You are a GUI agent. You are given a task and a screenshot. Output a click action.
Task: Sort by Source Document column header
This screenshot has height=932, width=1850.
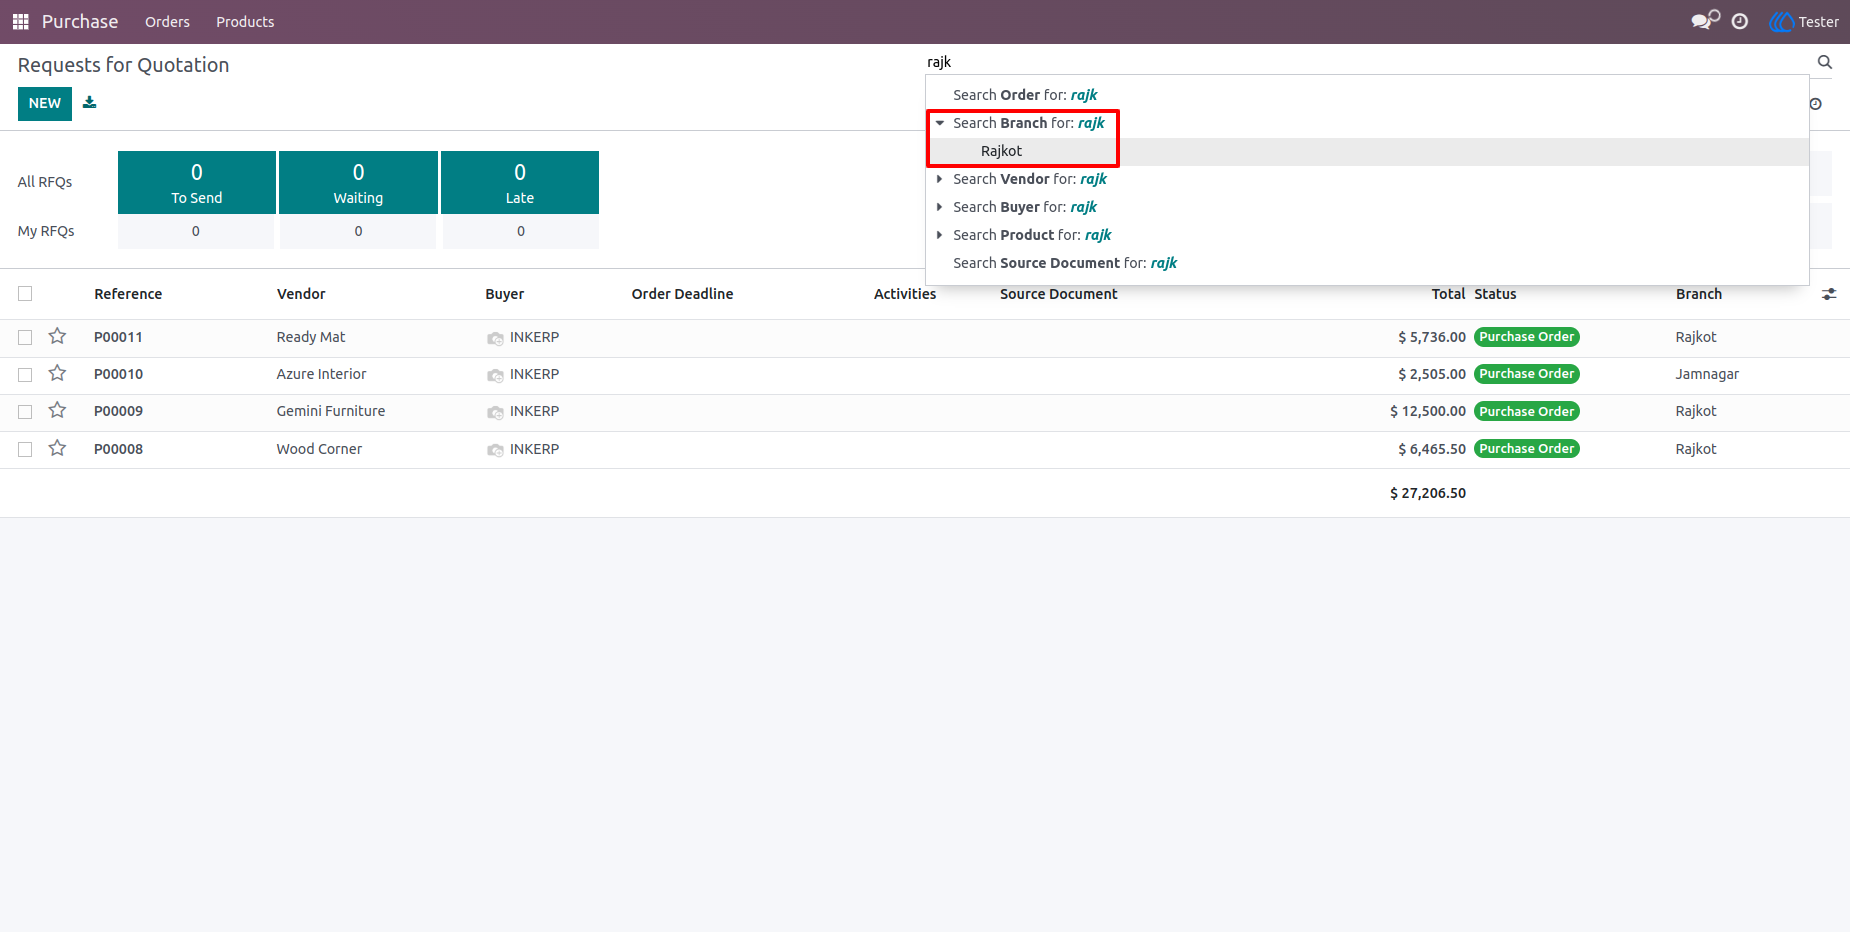pyautogui.click(x=1059, y=294)
